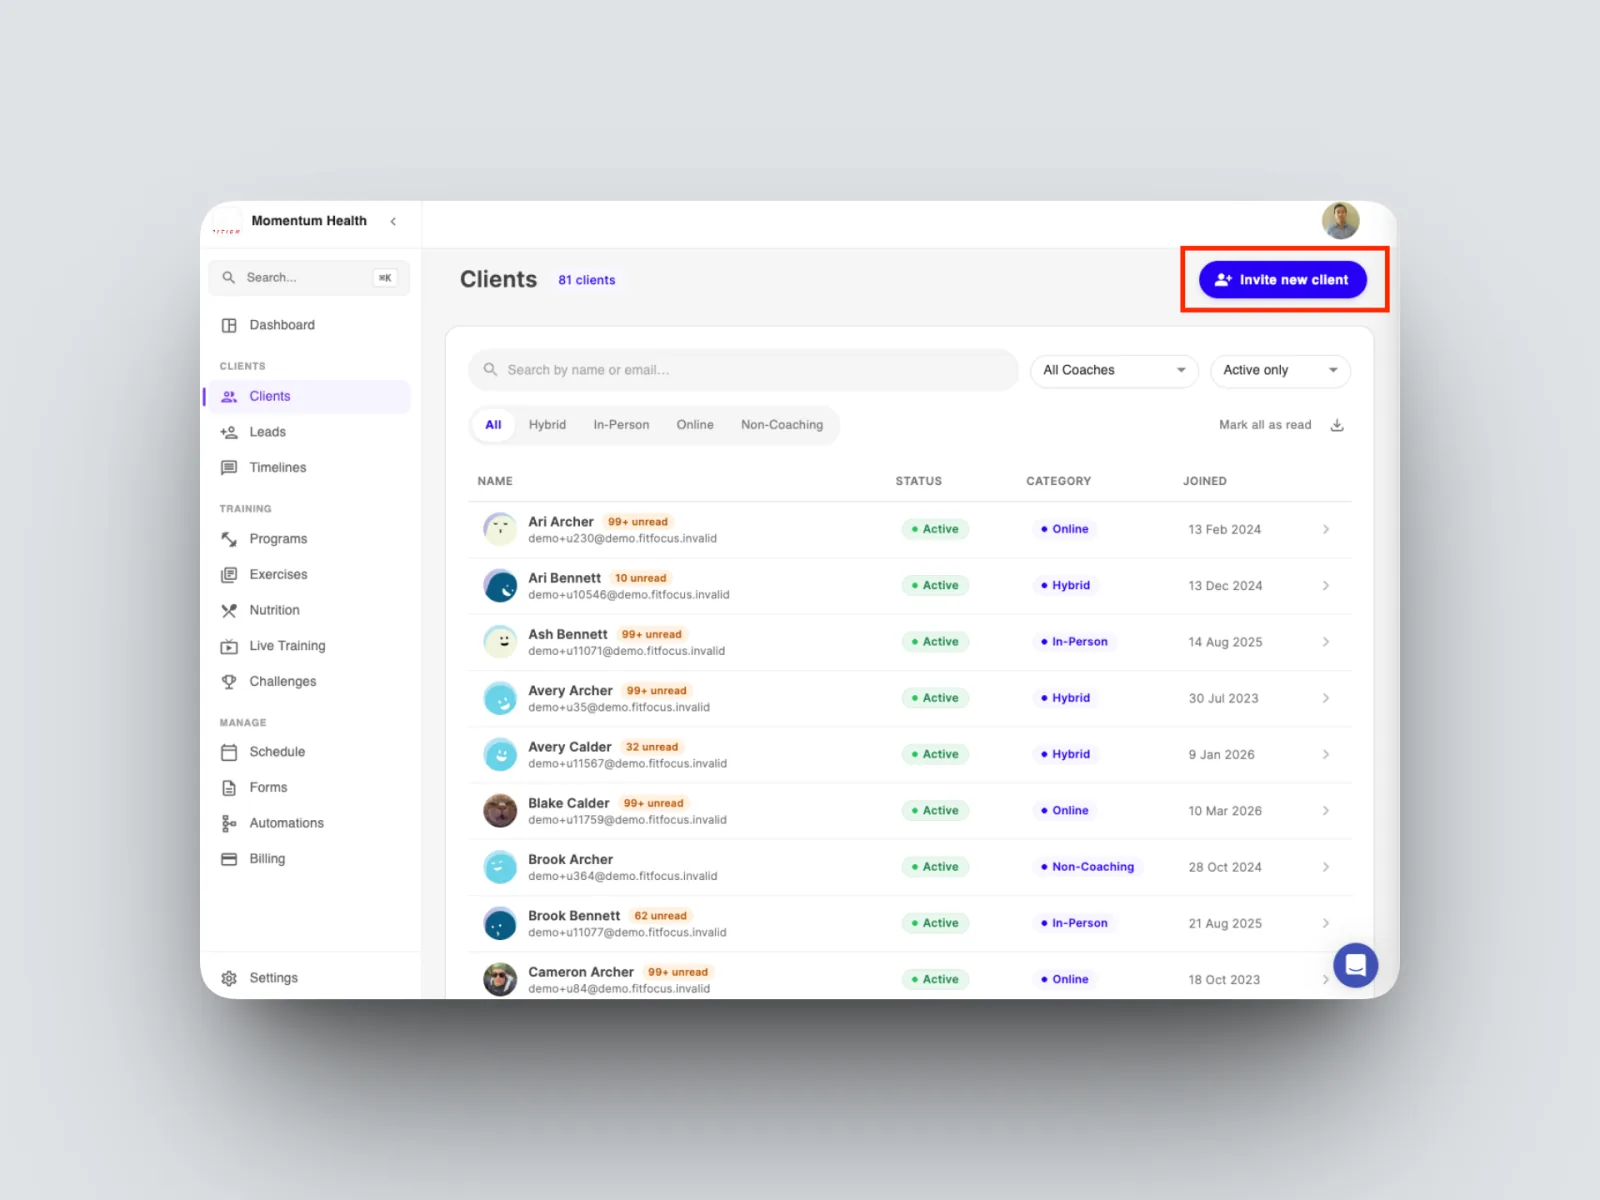The image size is (1600, 1200).
Task: Select Clients in the sidebar
Action: [309, 397]
